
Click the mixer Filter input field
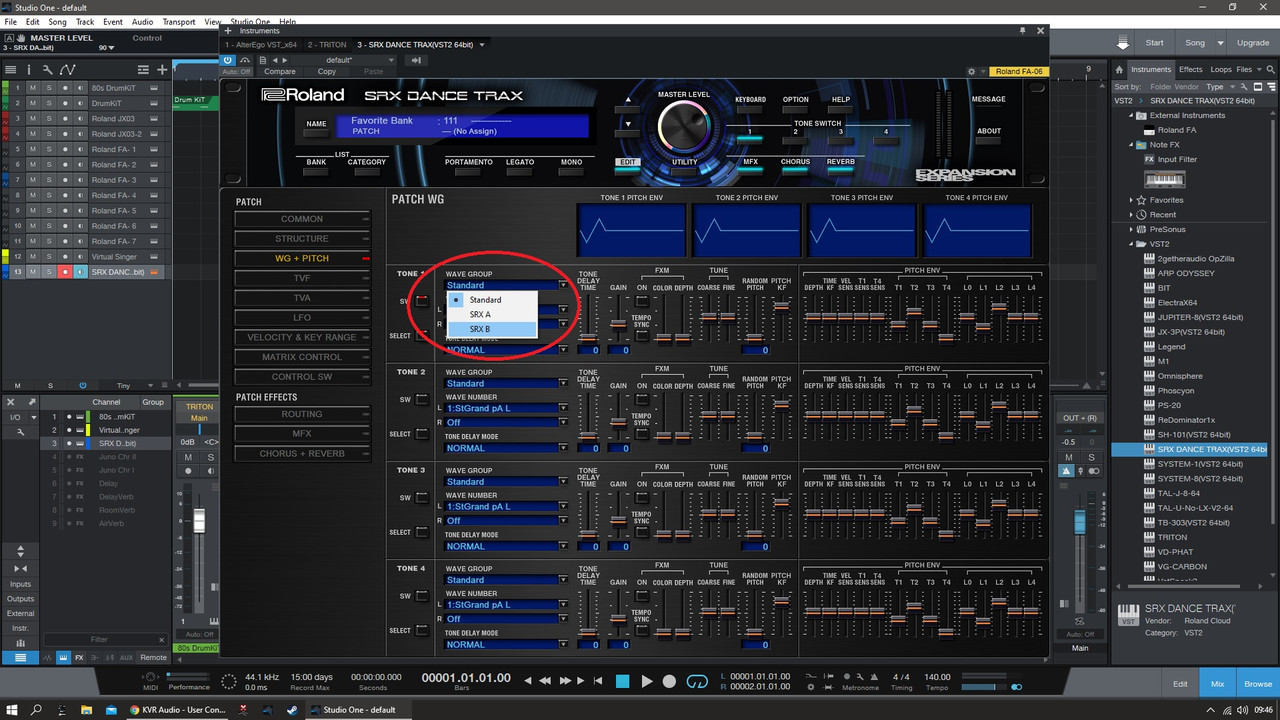coord(99,639)
